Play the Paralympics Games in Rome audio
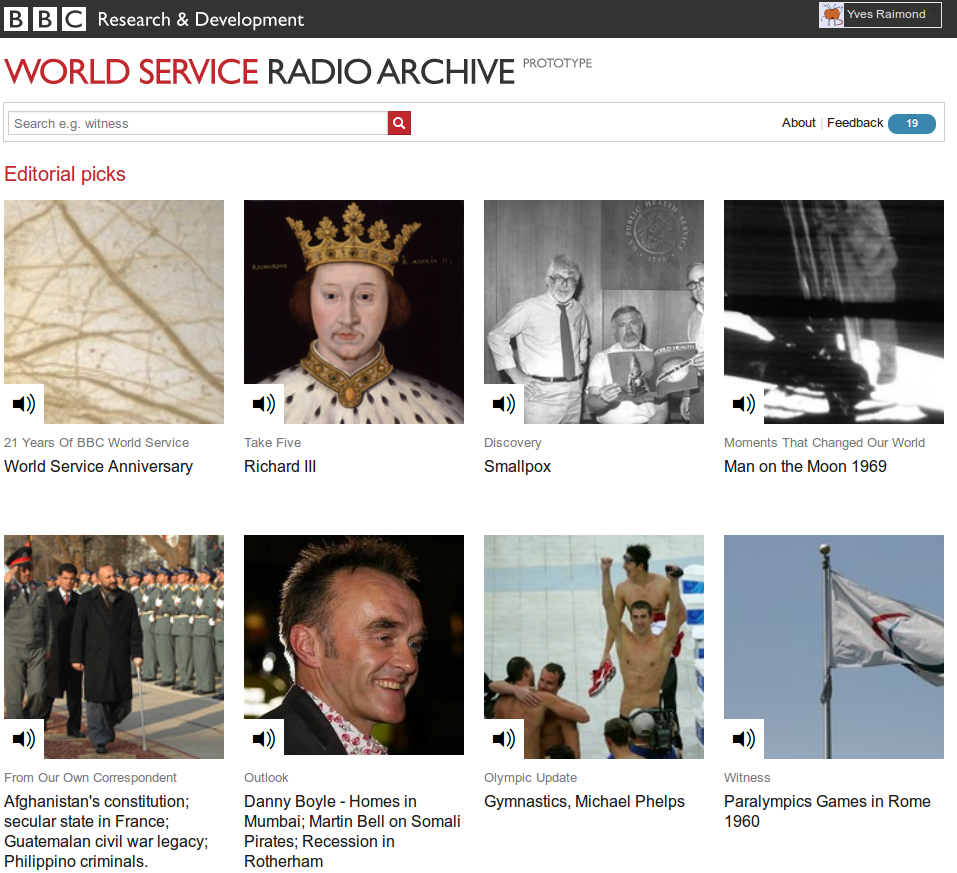The image size is (957, 873). [x=743, y=738]
